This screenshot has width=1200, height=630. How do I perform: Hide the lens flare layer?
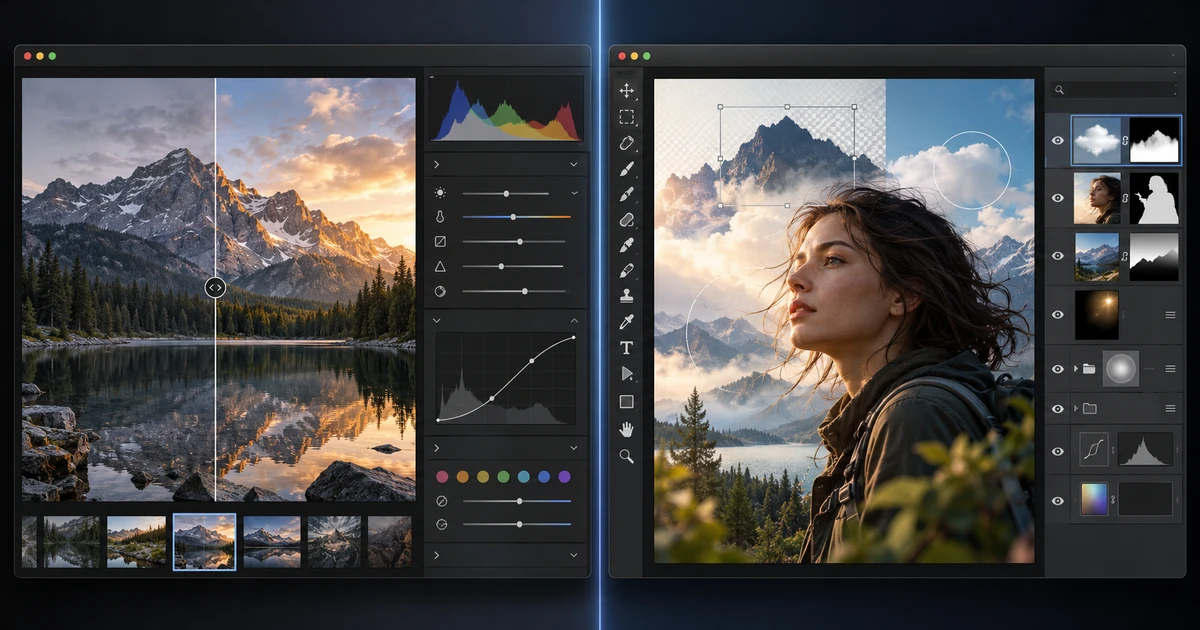(x=1058, y=315)
